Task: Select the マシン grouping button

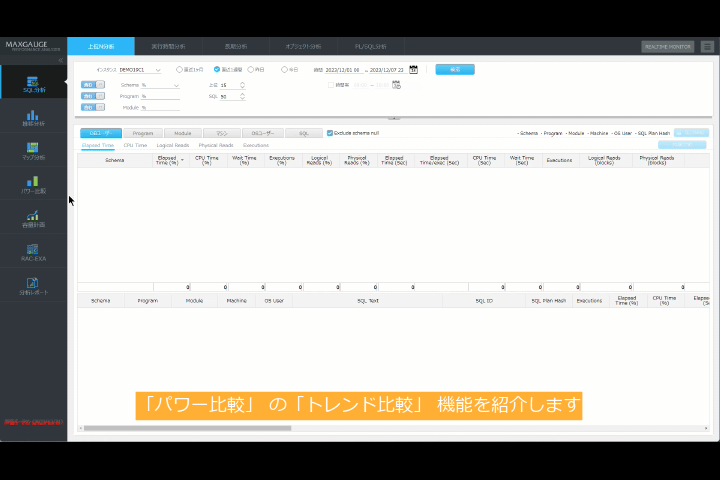Action: tap(222, 133)
